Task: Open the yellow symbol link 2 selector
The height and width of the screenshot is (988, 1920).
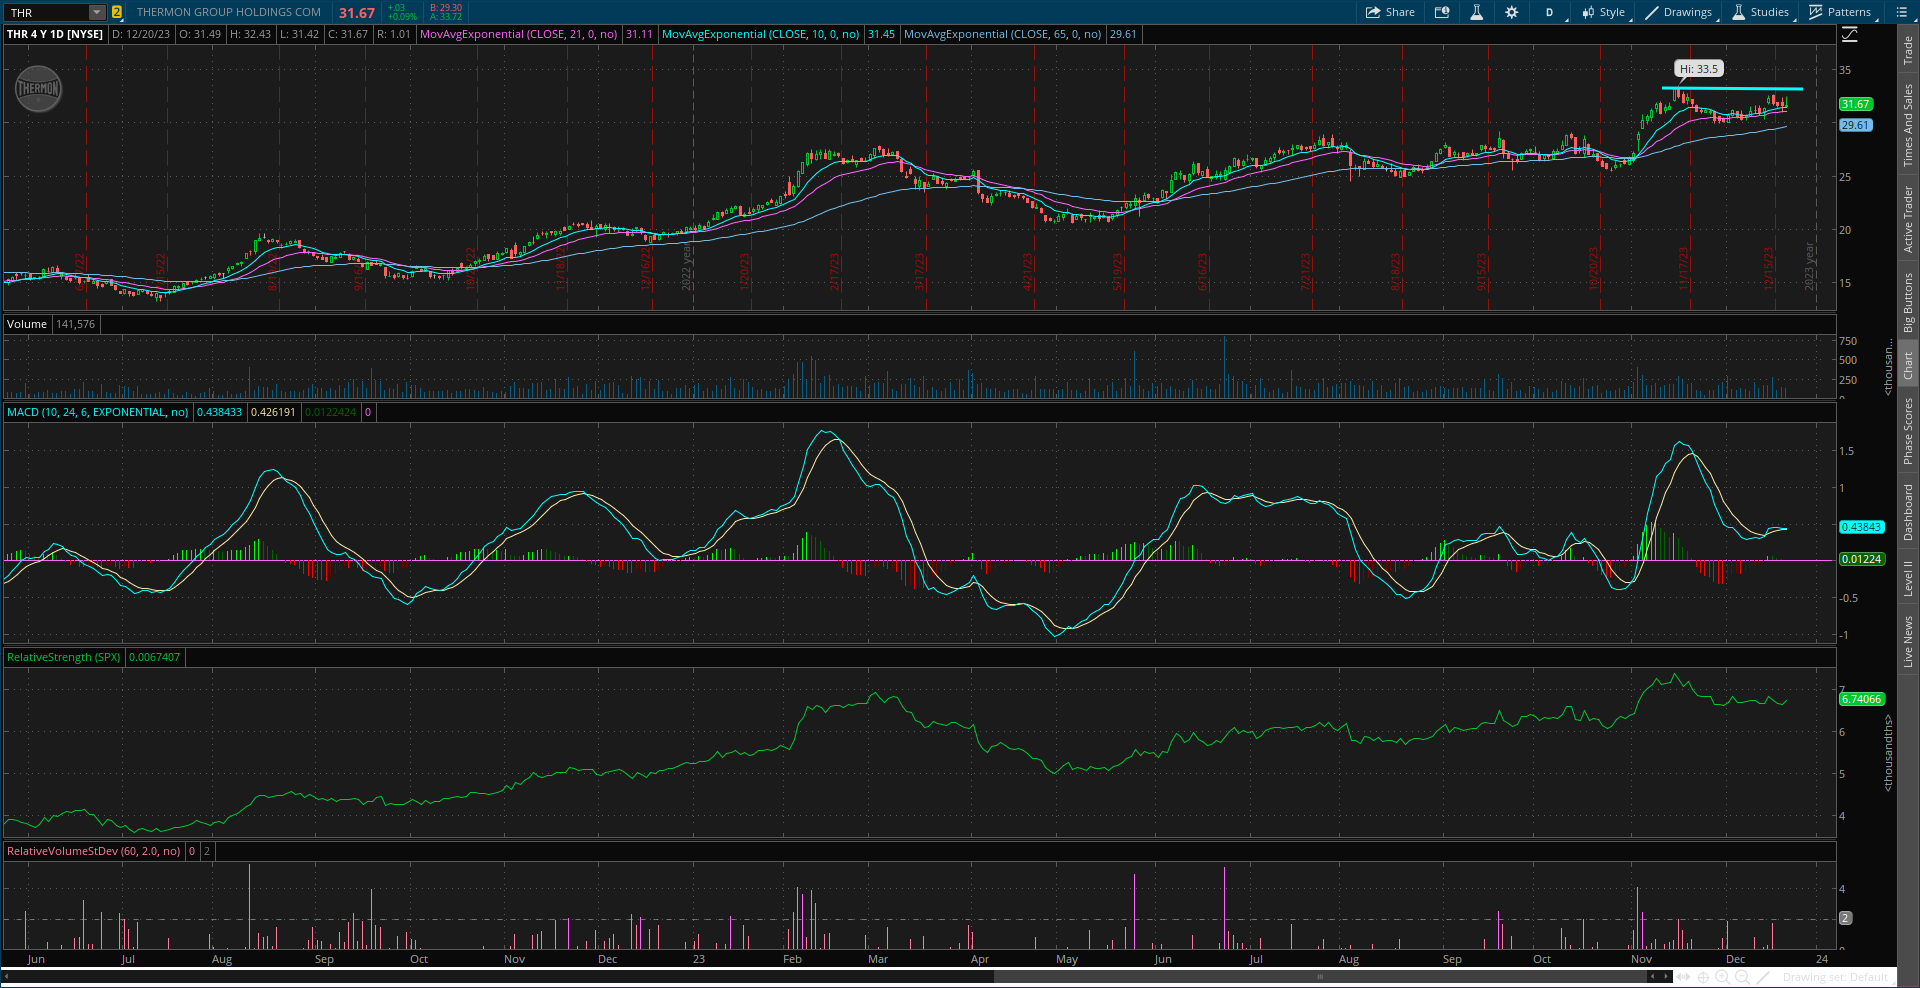Action: point(117,12)
